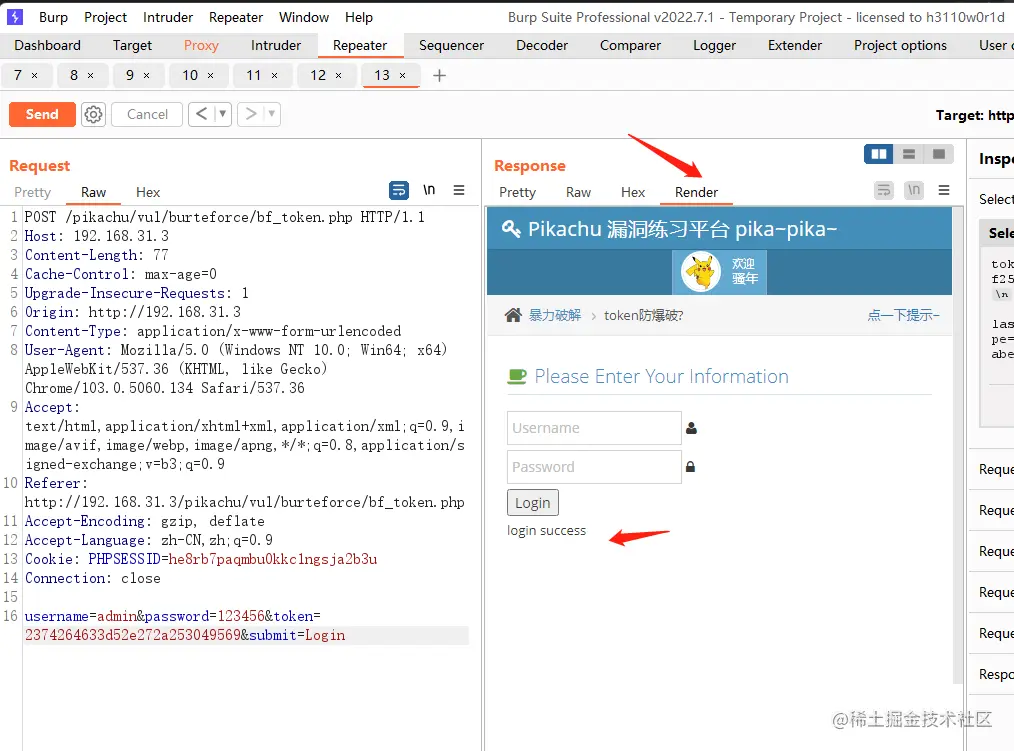This screenshot has height=751, width=1014.
Task: Click the Password input field
Action: (x=594, y=466)
